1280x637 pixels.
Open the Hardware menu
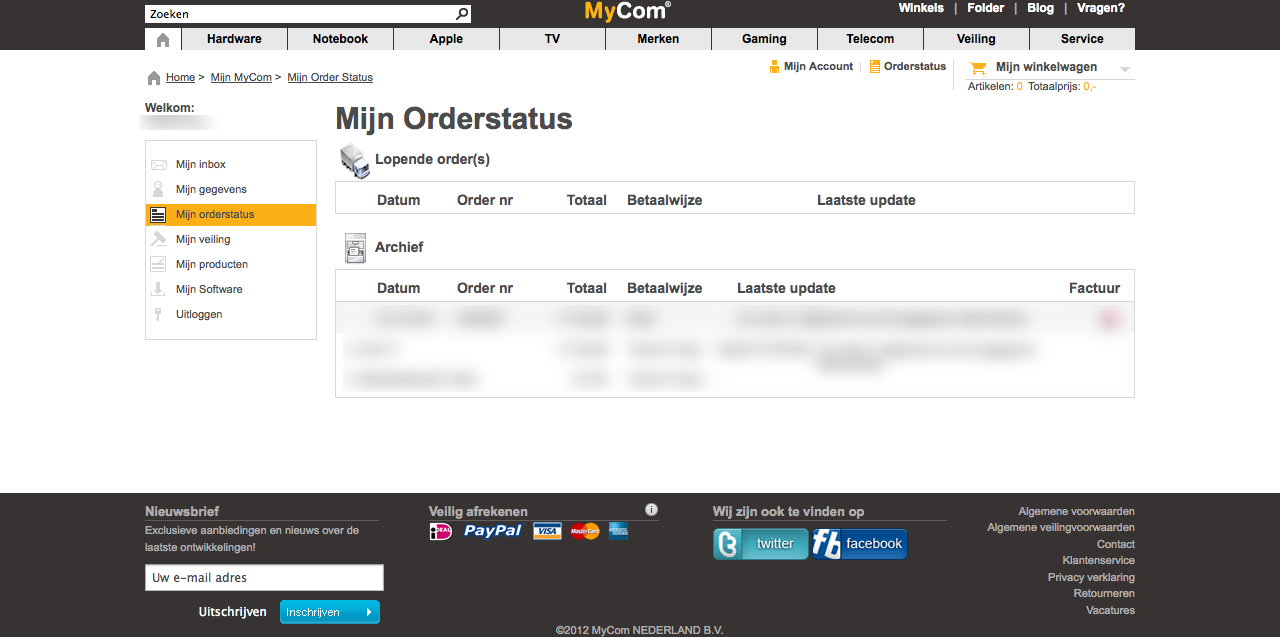pyautogui.click(x=234, y=39)
